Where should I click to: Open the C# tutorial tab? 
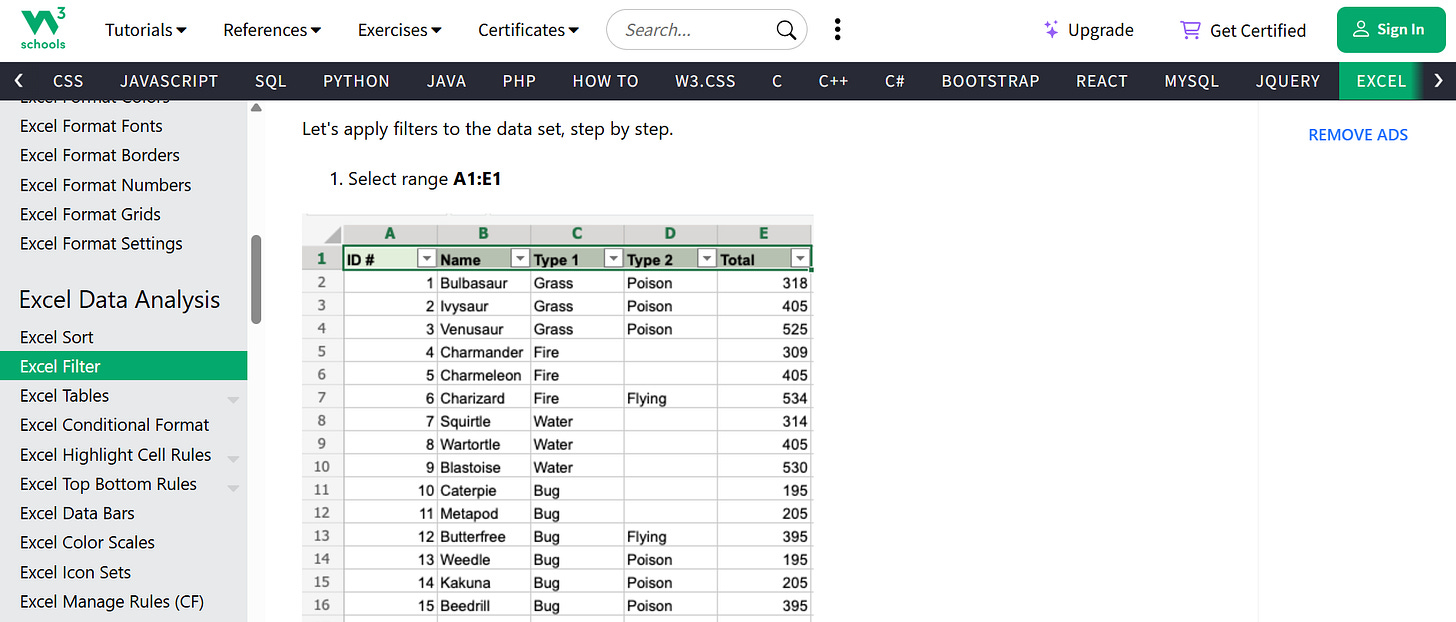tap(895, 81)
